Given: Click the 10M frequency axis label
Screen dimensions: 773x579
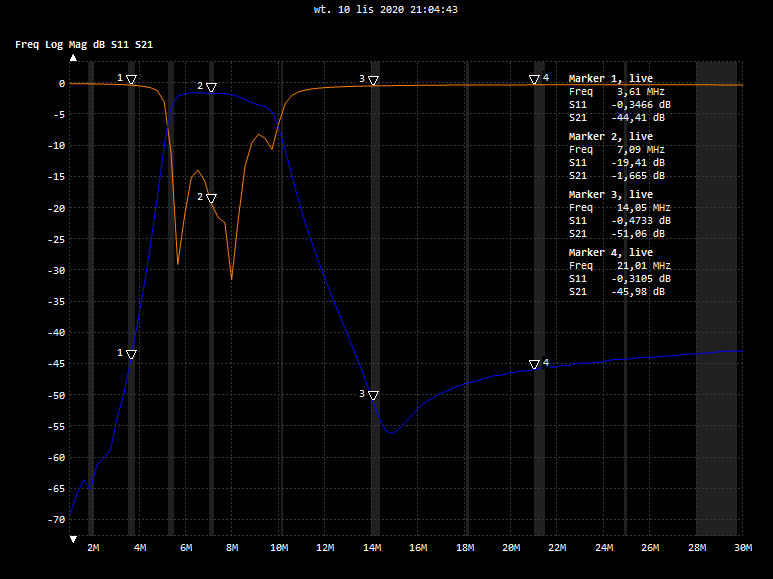Looking at the screenshot, I should point(279,548).
